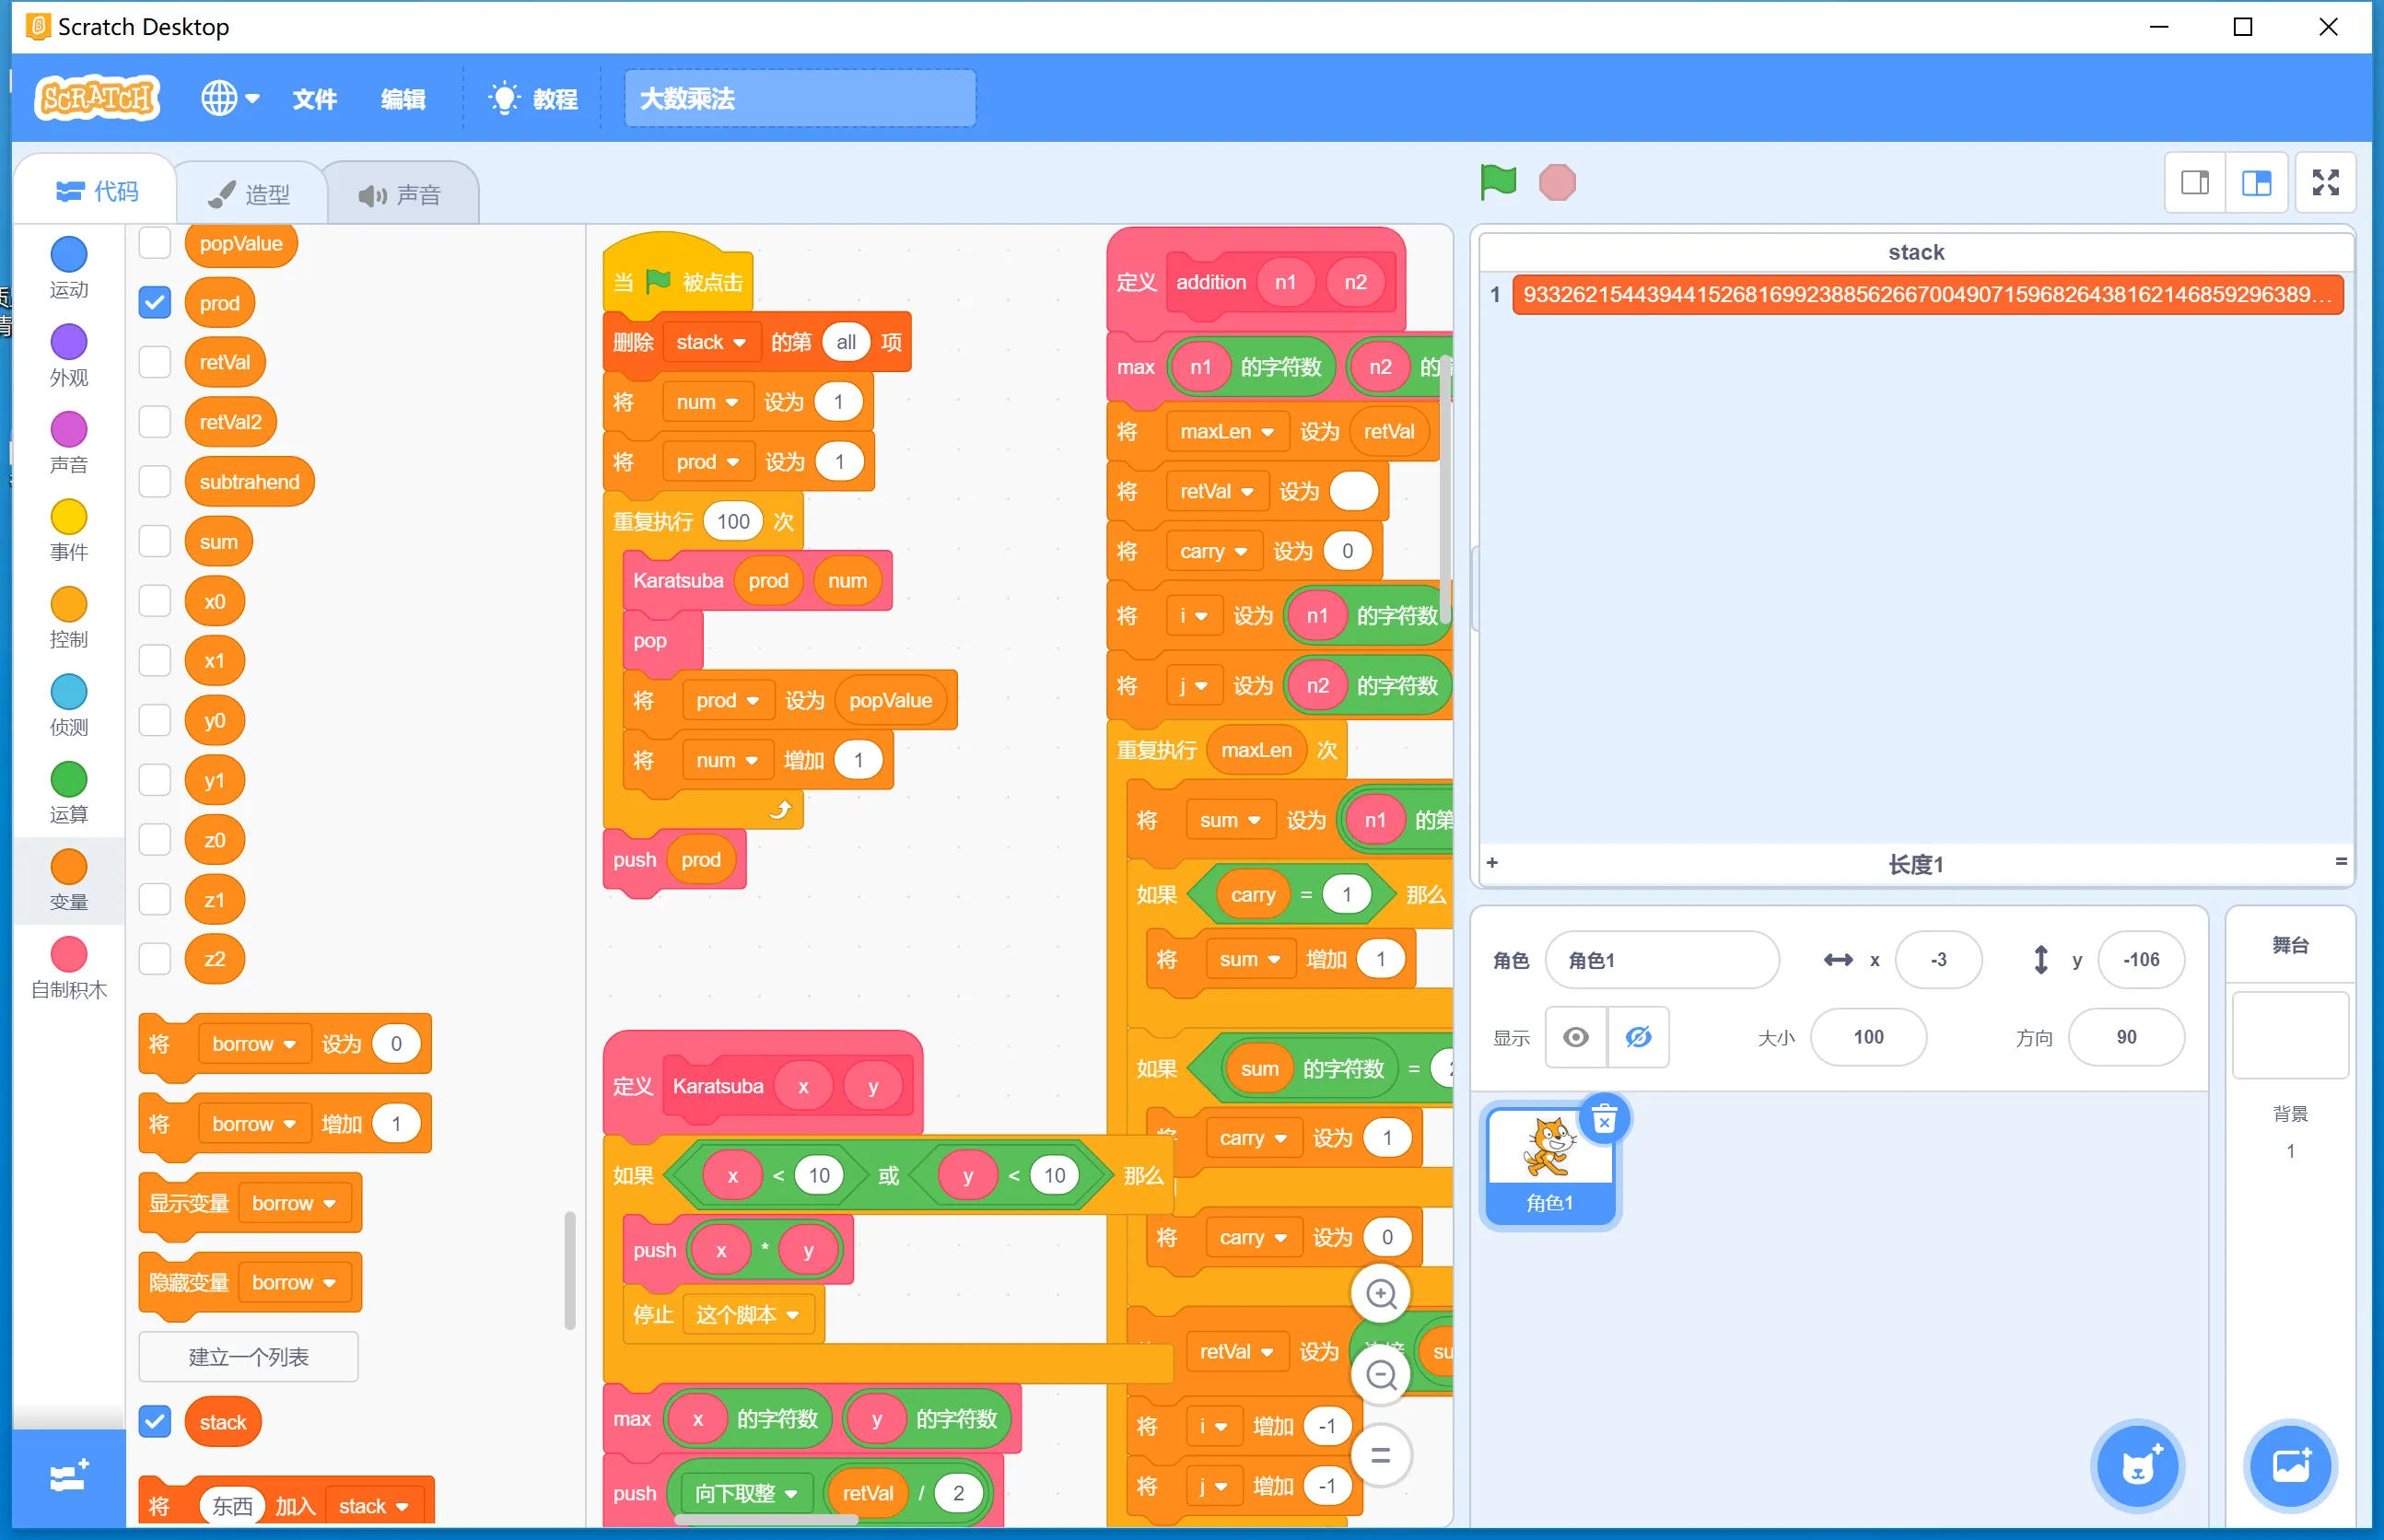This screenshot has width=2384, height=1540.
Task: Switch to the 造型 costumes tab
Action: pos(251,194)
